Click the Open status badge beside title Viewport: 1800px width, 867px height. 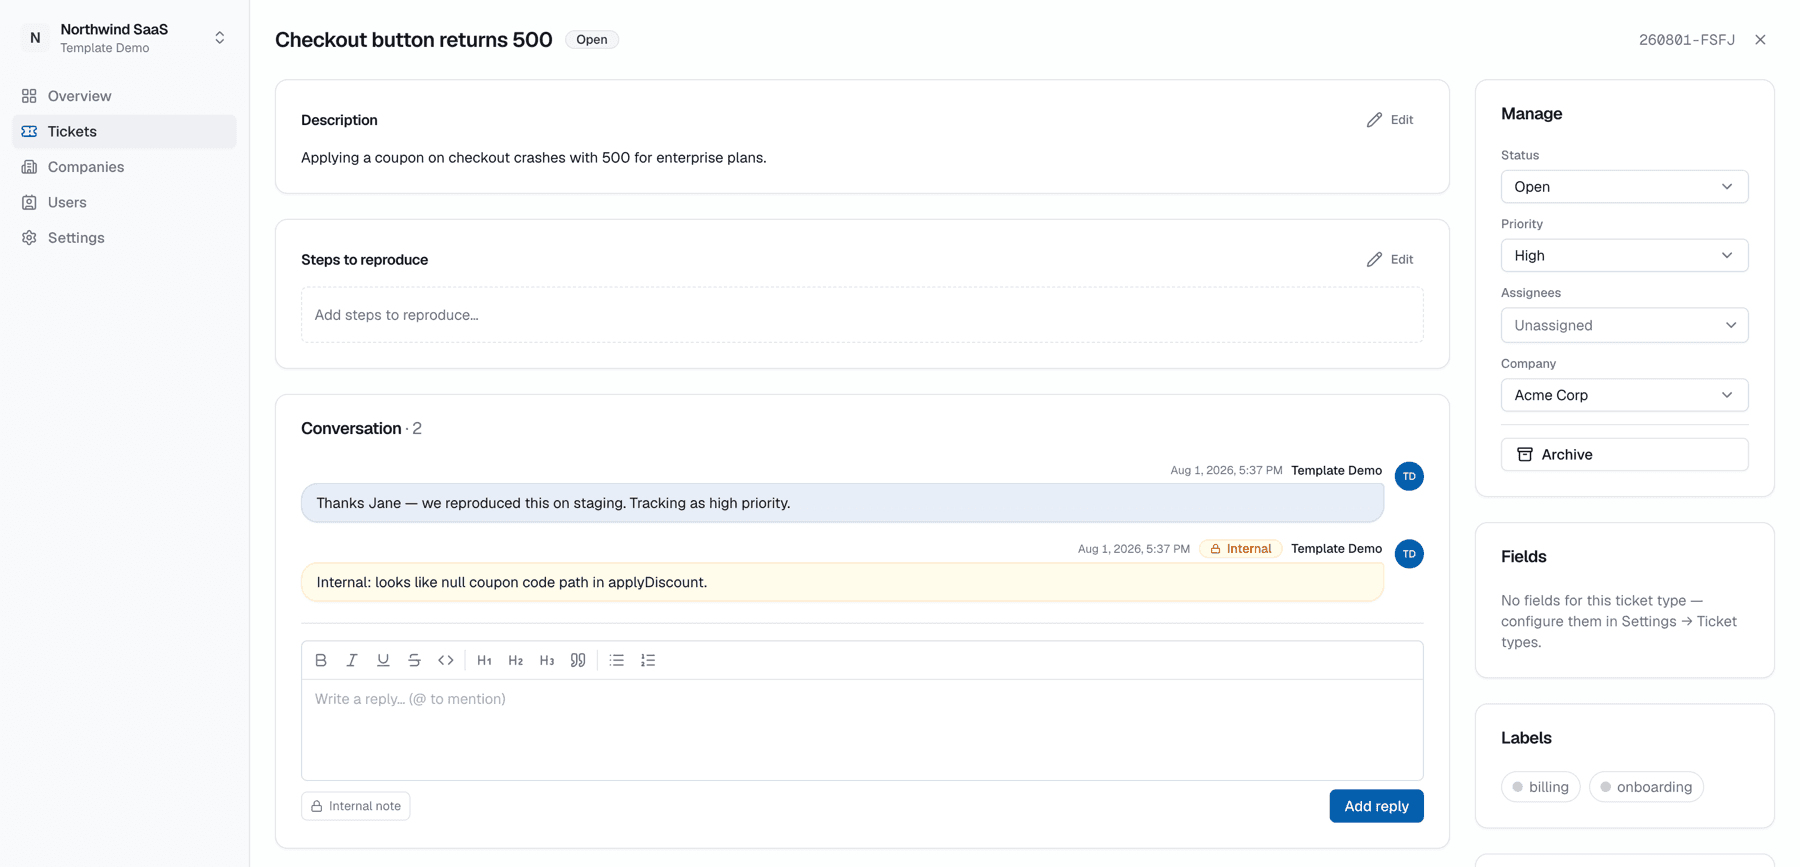592,40
